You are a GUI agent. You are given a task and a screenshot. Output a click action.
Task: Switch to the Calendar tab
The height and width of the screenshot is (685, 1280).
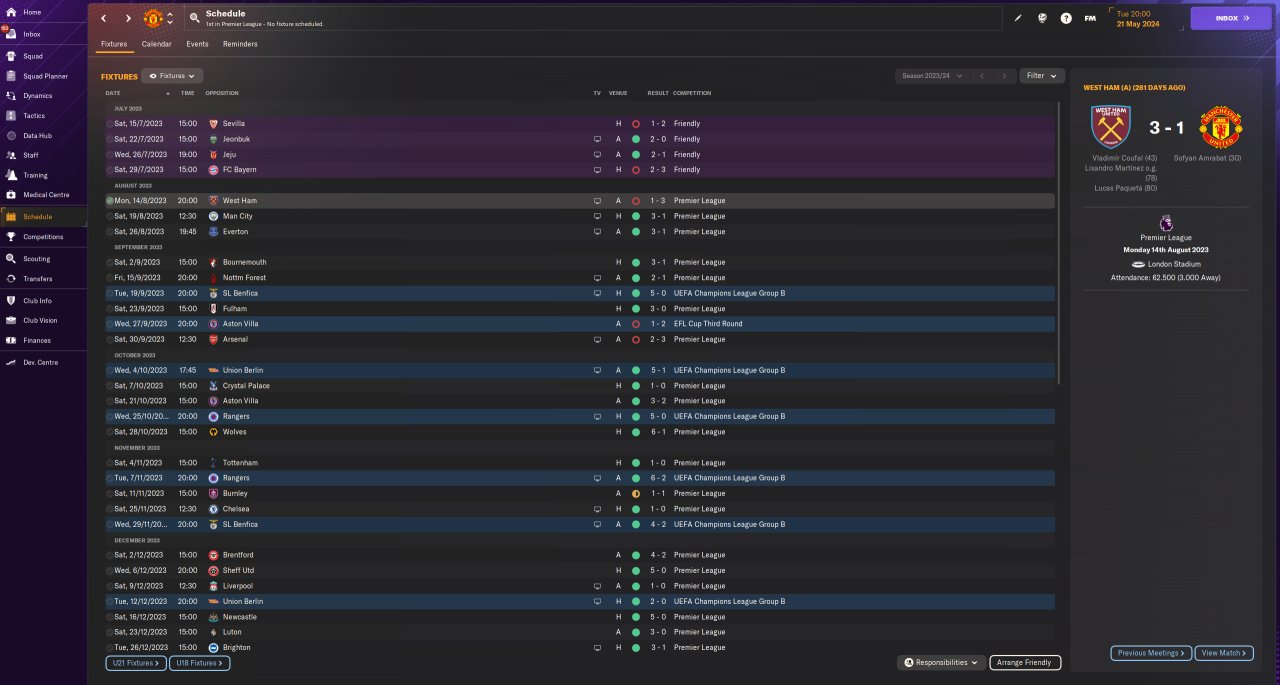[x=156, y=44]
